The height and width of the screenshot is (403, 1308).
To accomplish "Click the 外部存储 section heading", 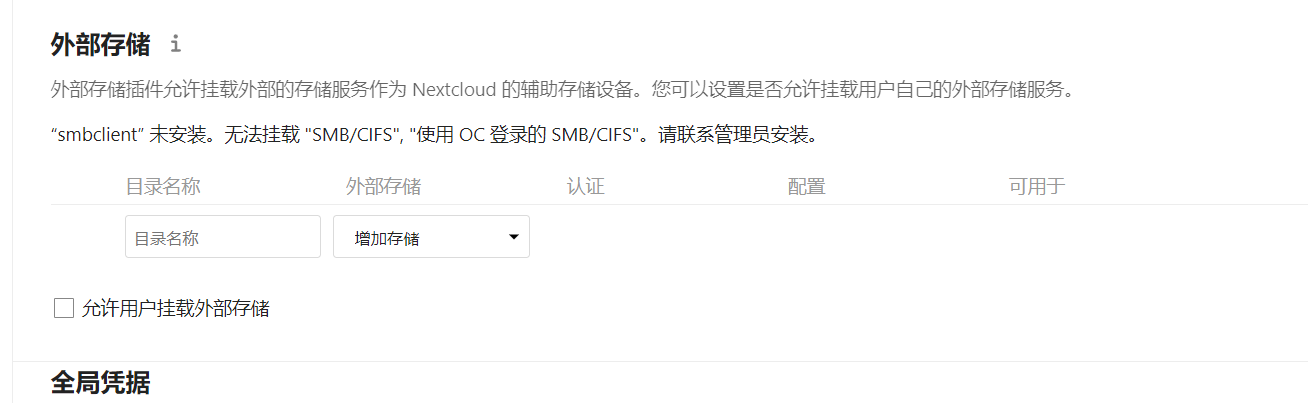I will coord(100,44).
